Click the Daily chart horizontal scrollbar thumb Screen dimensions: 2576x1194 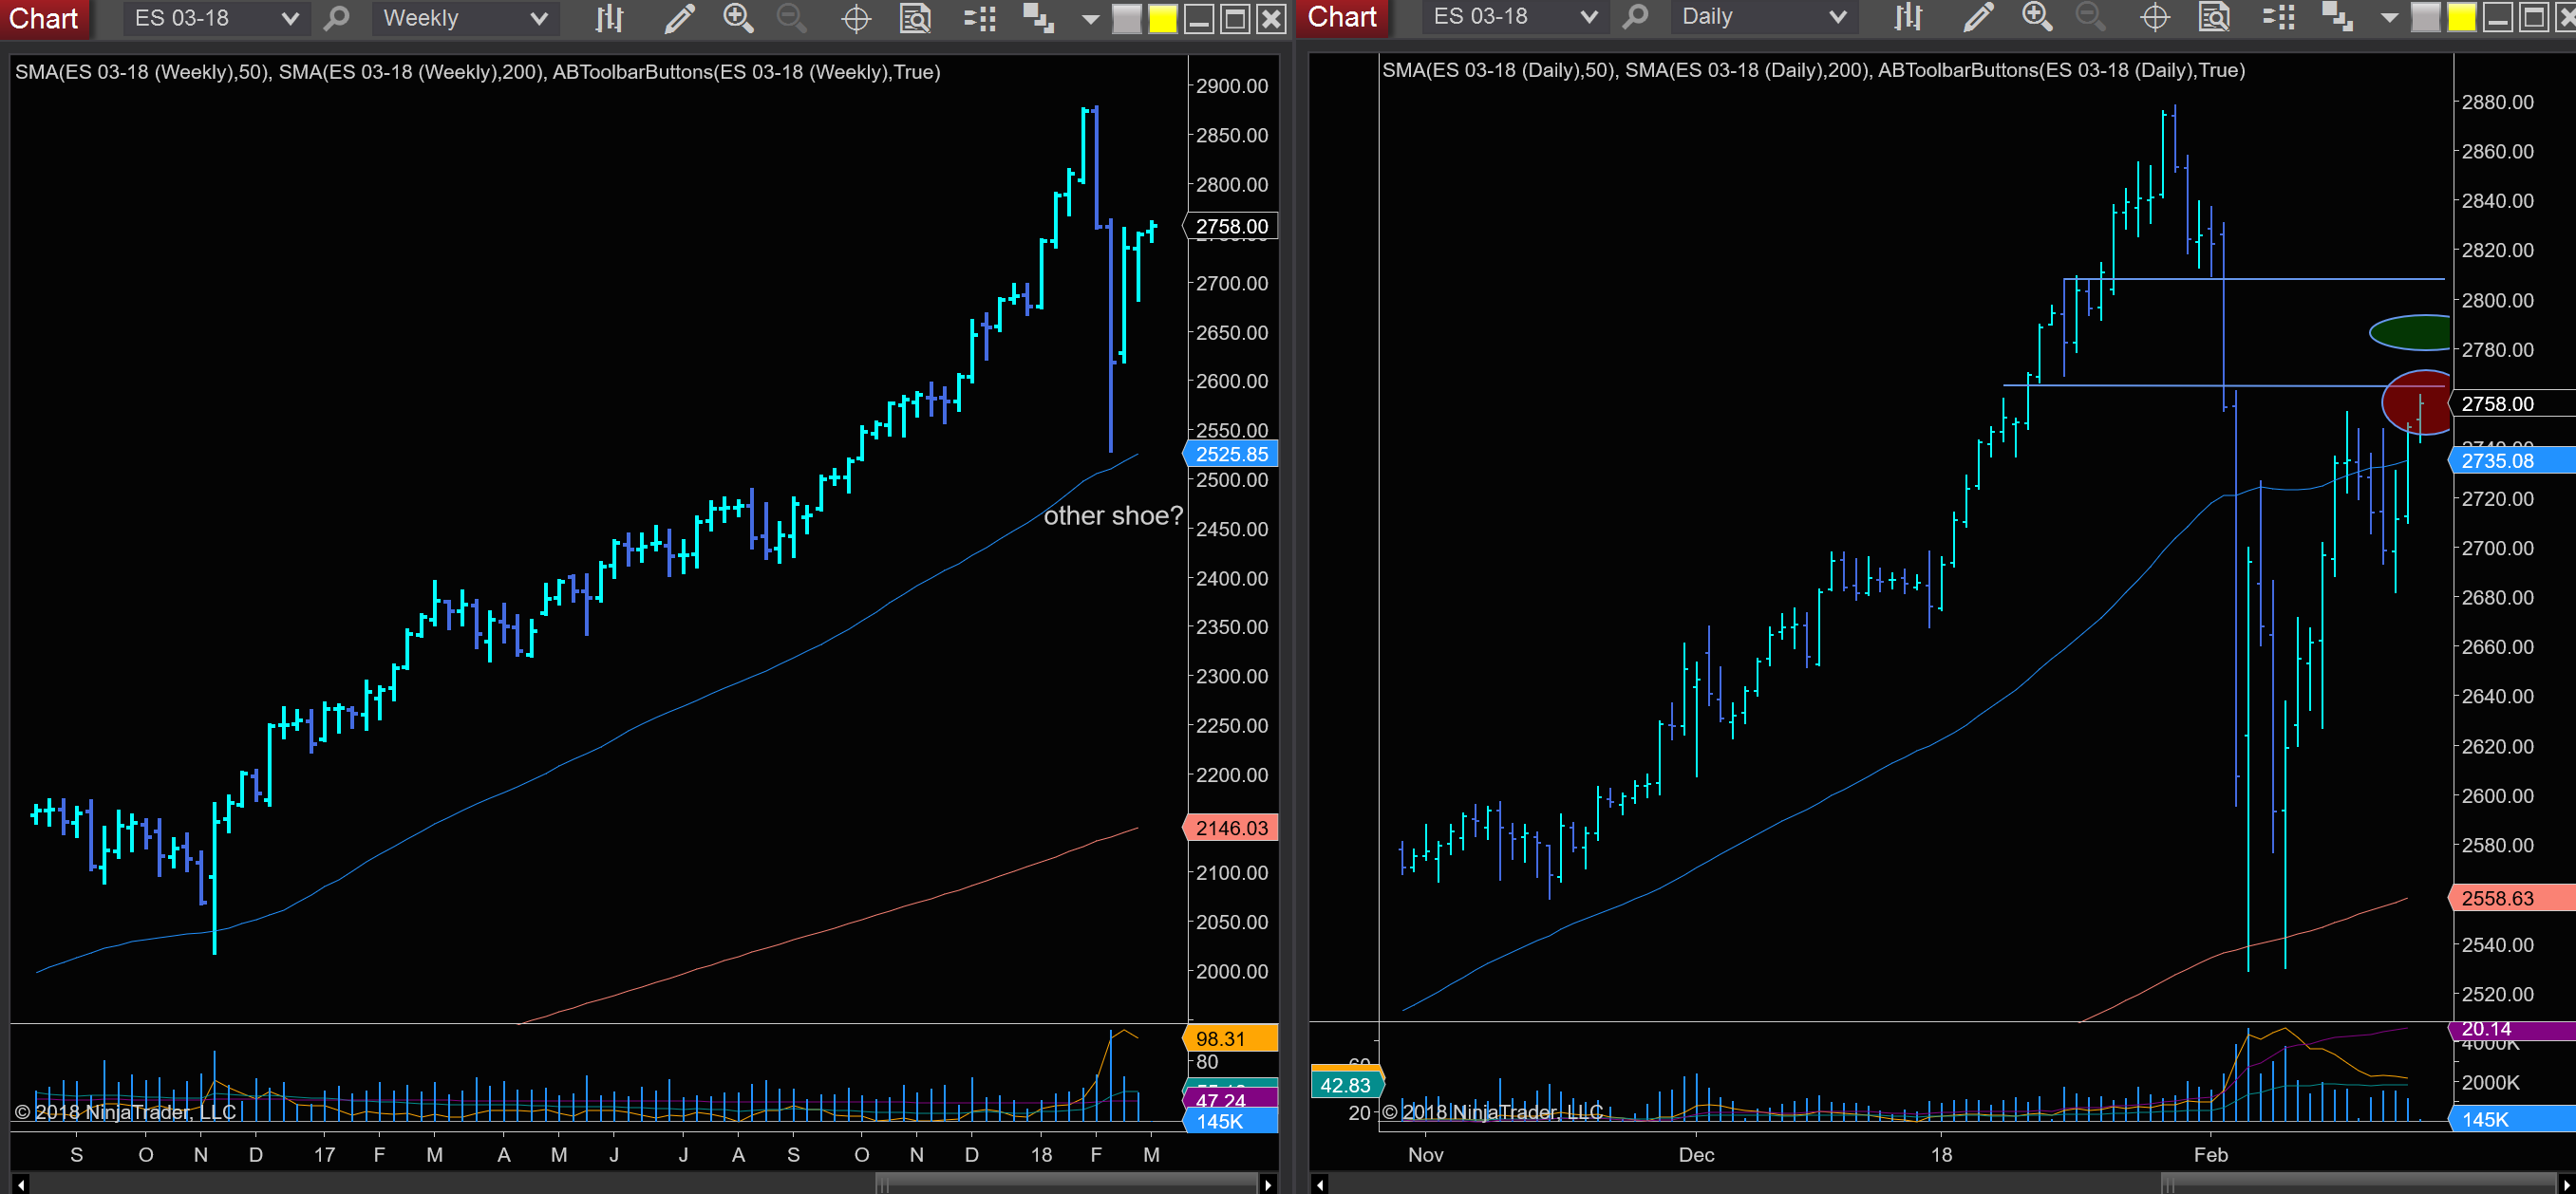click(x=2358, y=1185)
